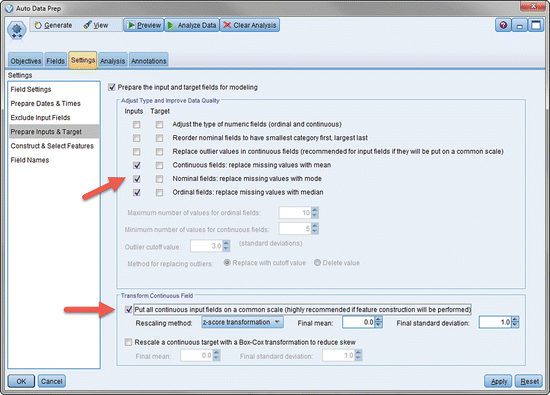Click Minimum number of values for continuous field
Screen dimensions: 550x395
[x=295, y=229]
